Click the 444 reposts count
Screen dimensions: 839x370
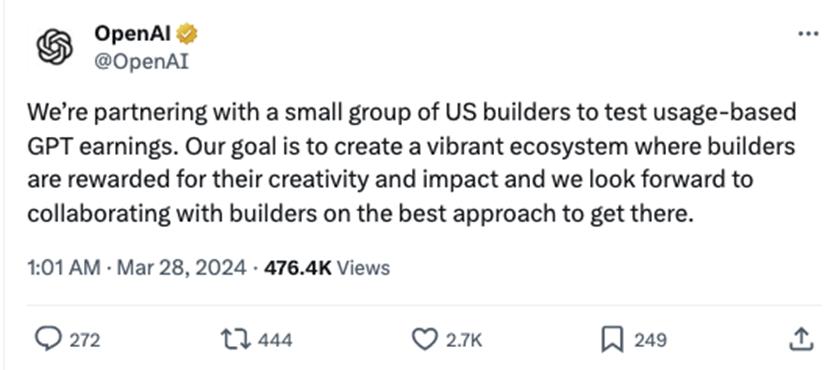coord(275,340)
